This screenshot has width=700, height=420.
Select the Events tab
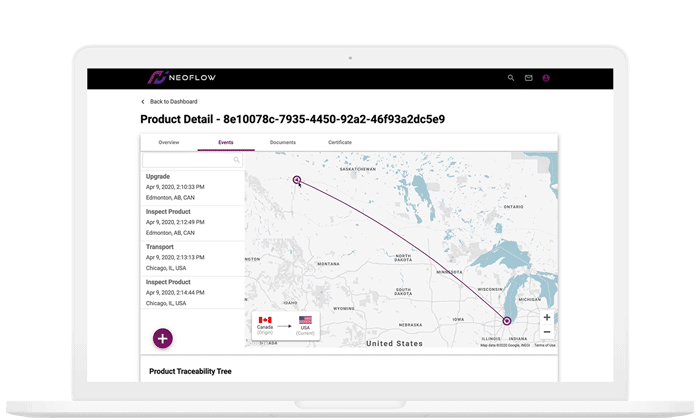[x=226, y=142]
